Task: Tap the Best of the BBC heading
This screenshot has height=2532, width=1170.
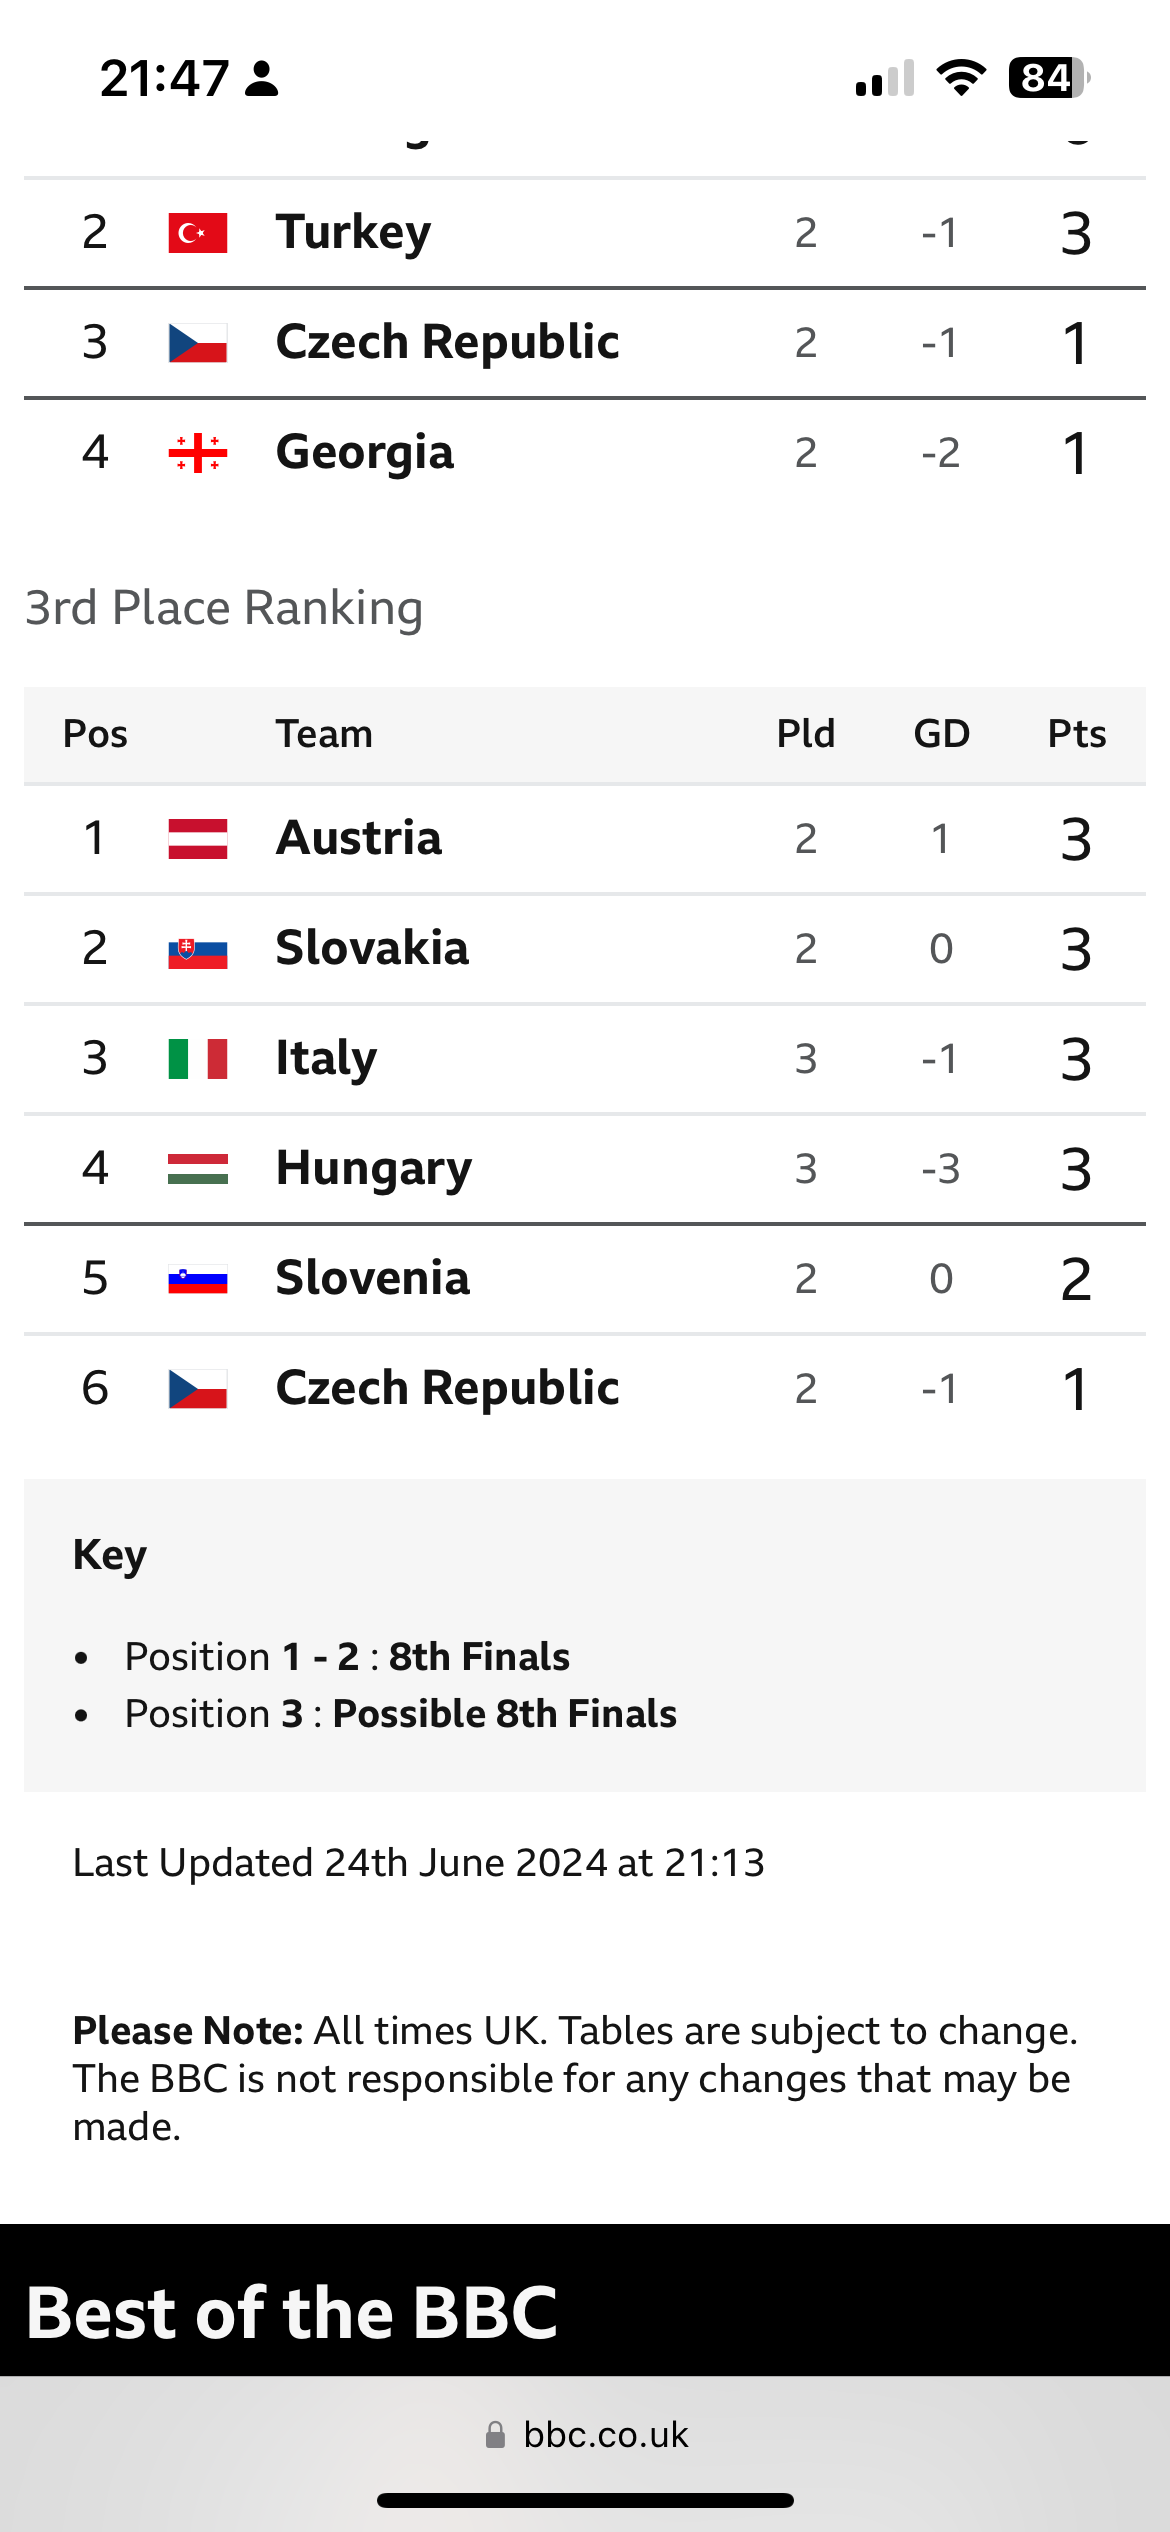Action: pos(292,2314)
